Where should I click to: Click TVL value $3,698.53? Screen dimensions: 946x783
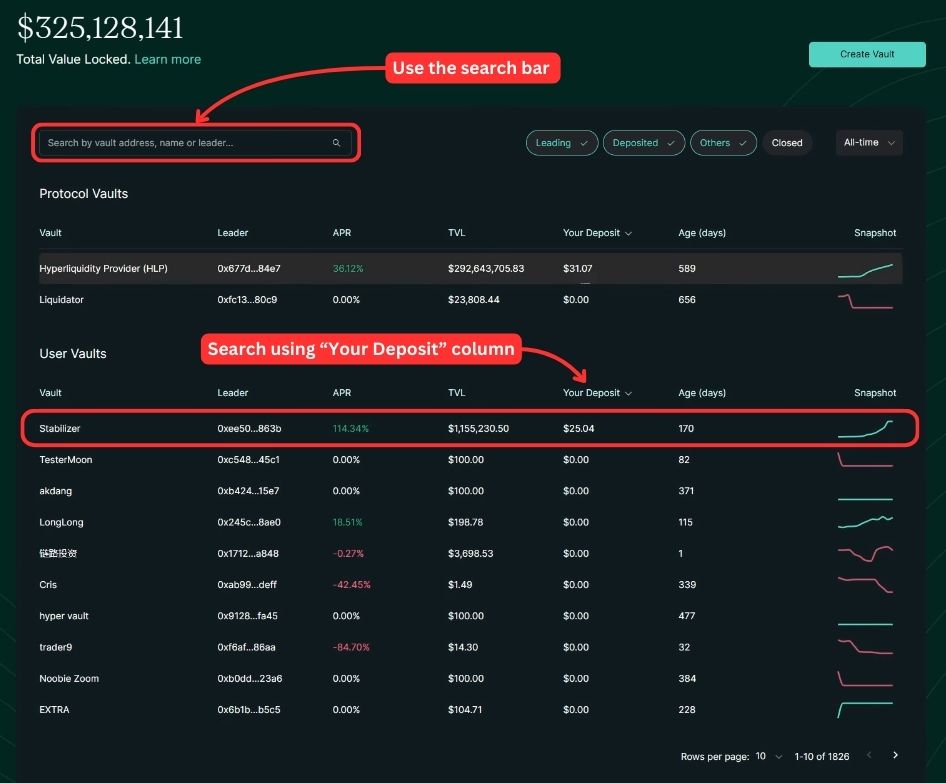coord(470,554)
